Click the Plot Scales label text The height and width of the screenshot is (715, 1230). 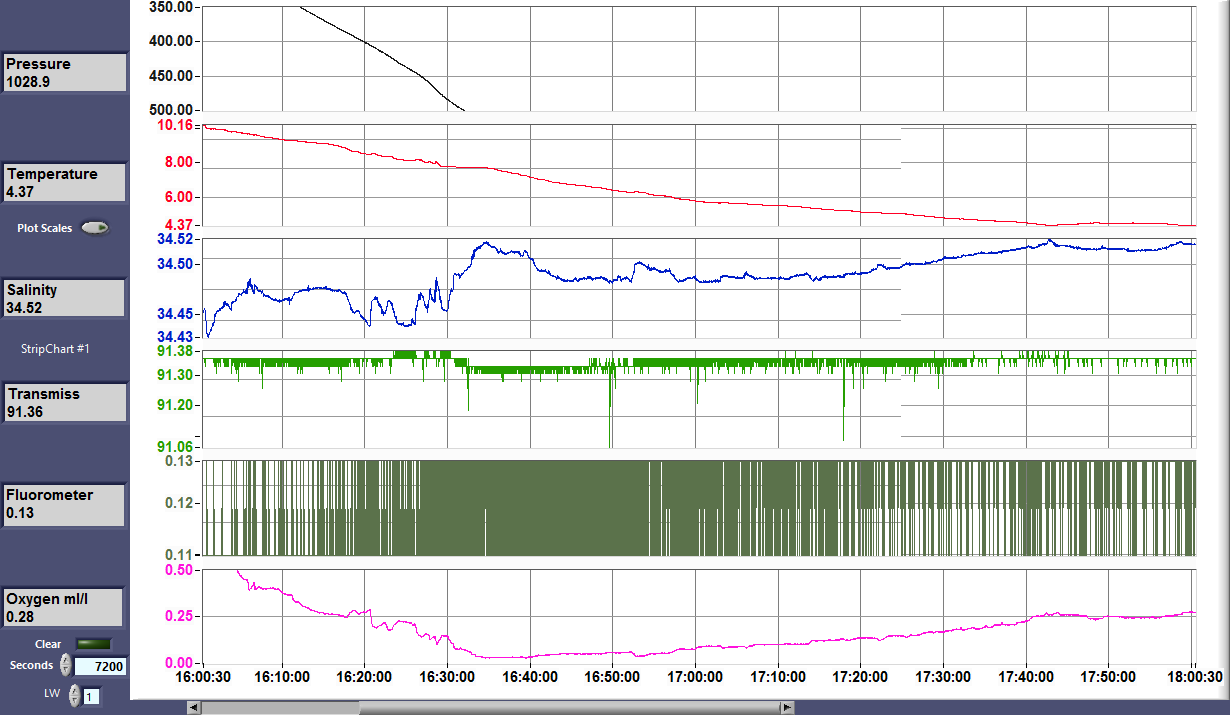tap(45, 228)
